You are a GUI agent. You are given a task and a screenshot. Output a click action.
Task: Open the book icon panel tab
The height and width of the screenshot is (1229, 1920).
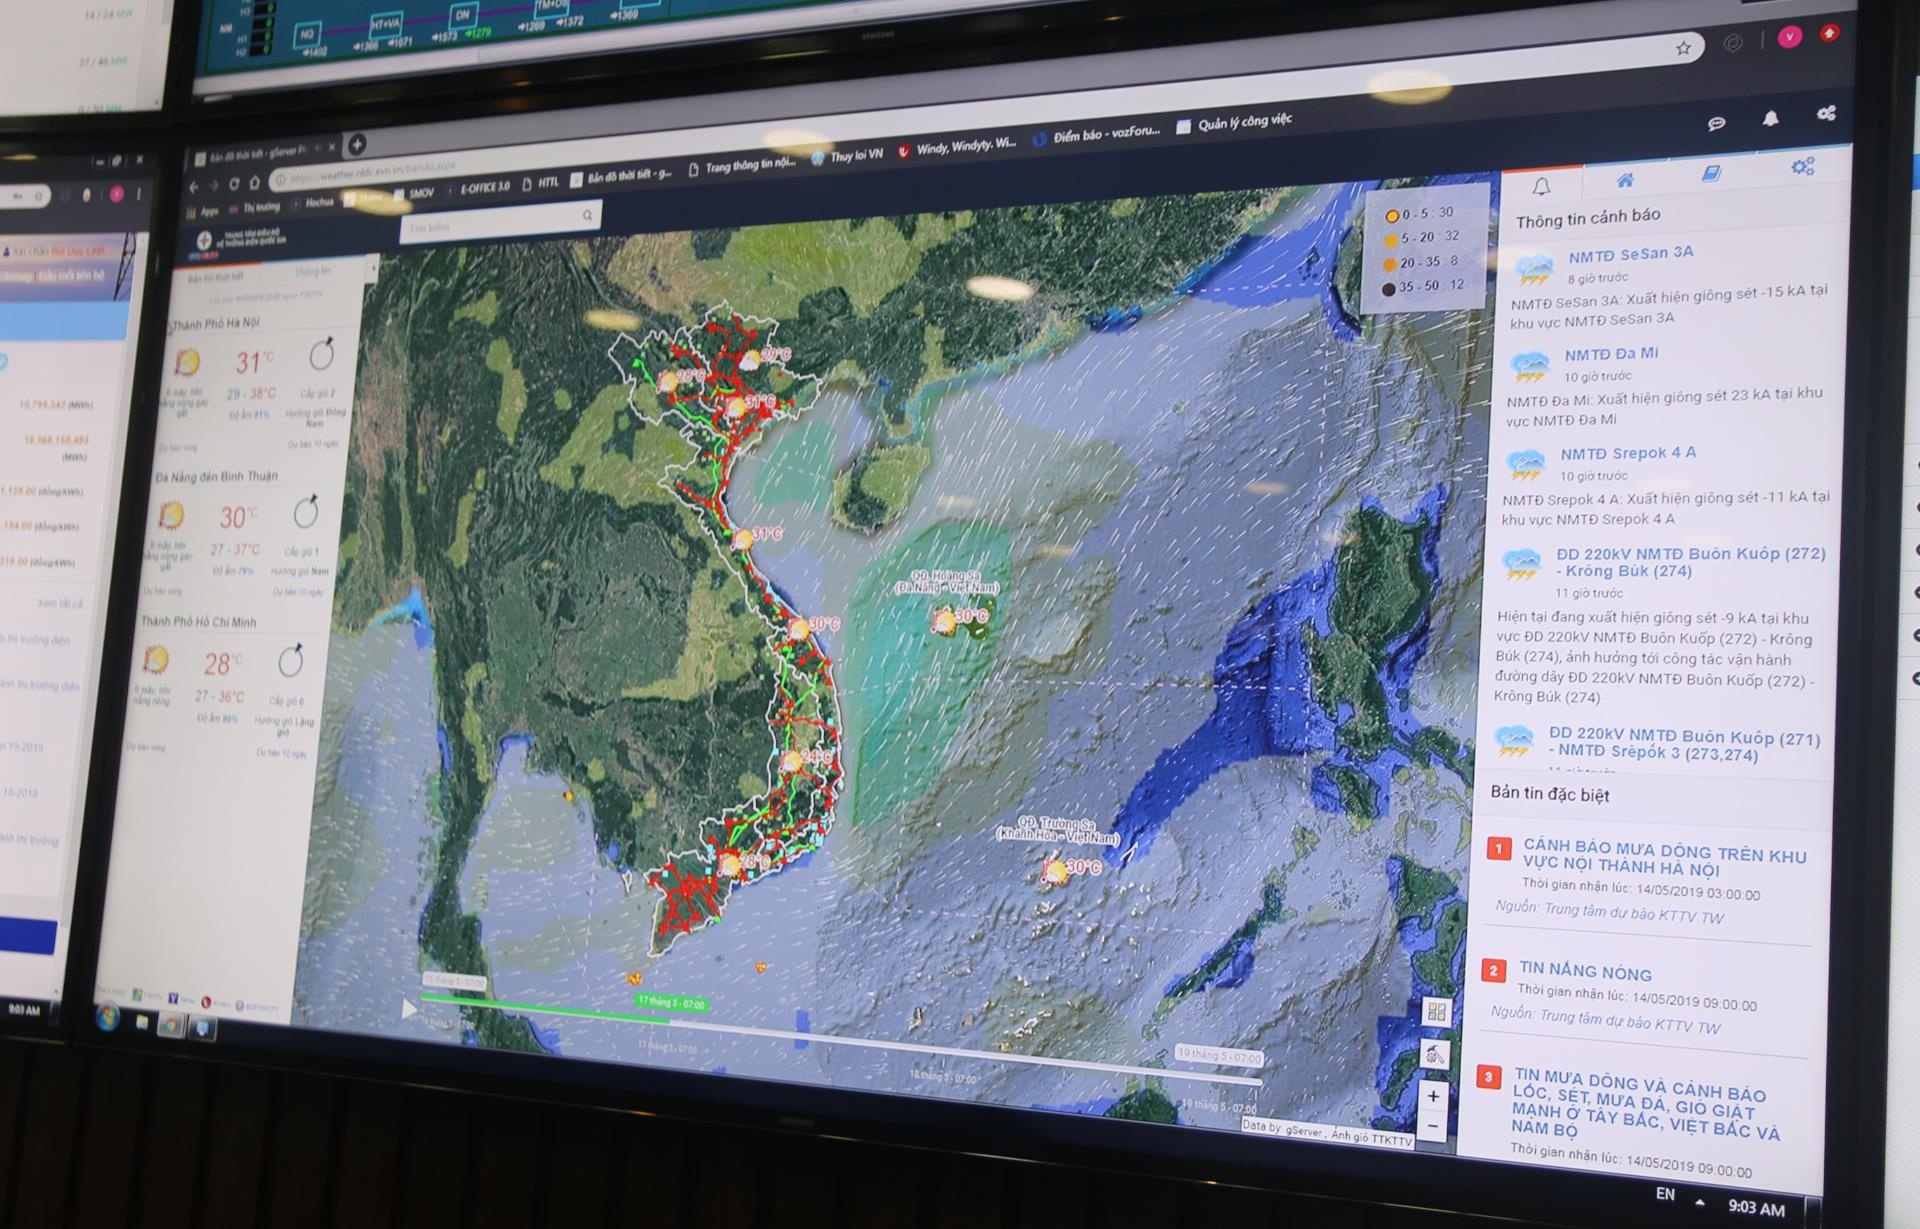click(x=1711, y=174)
